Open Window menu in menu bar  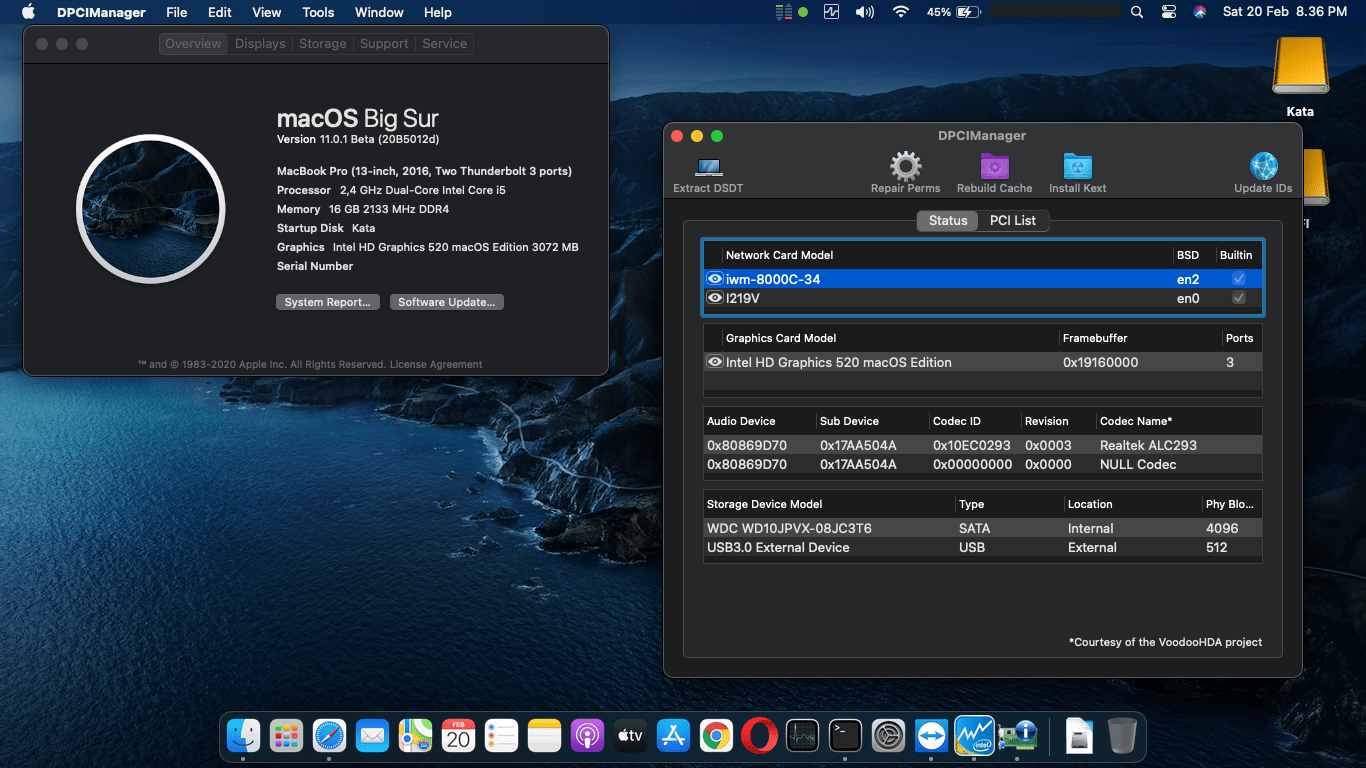coord(379,12)
